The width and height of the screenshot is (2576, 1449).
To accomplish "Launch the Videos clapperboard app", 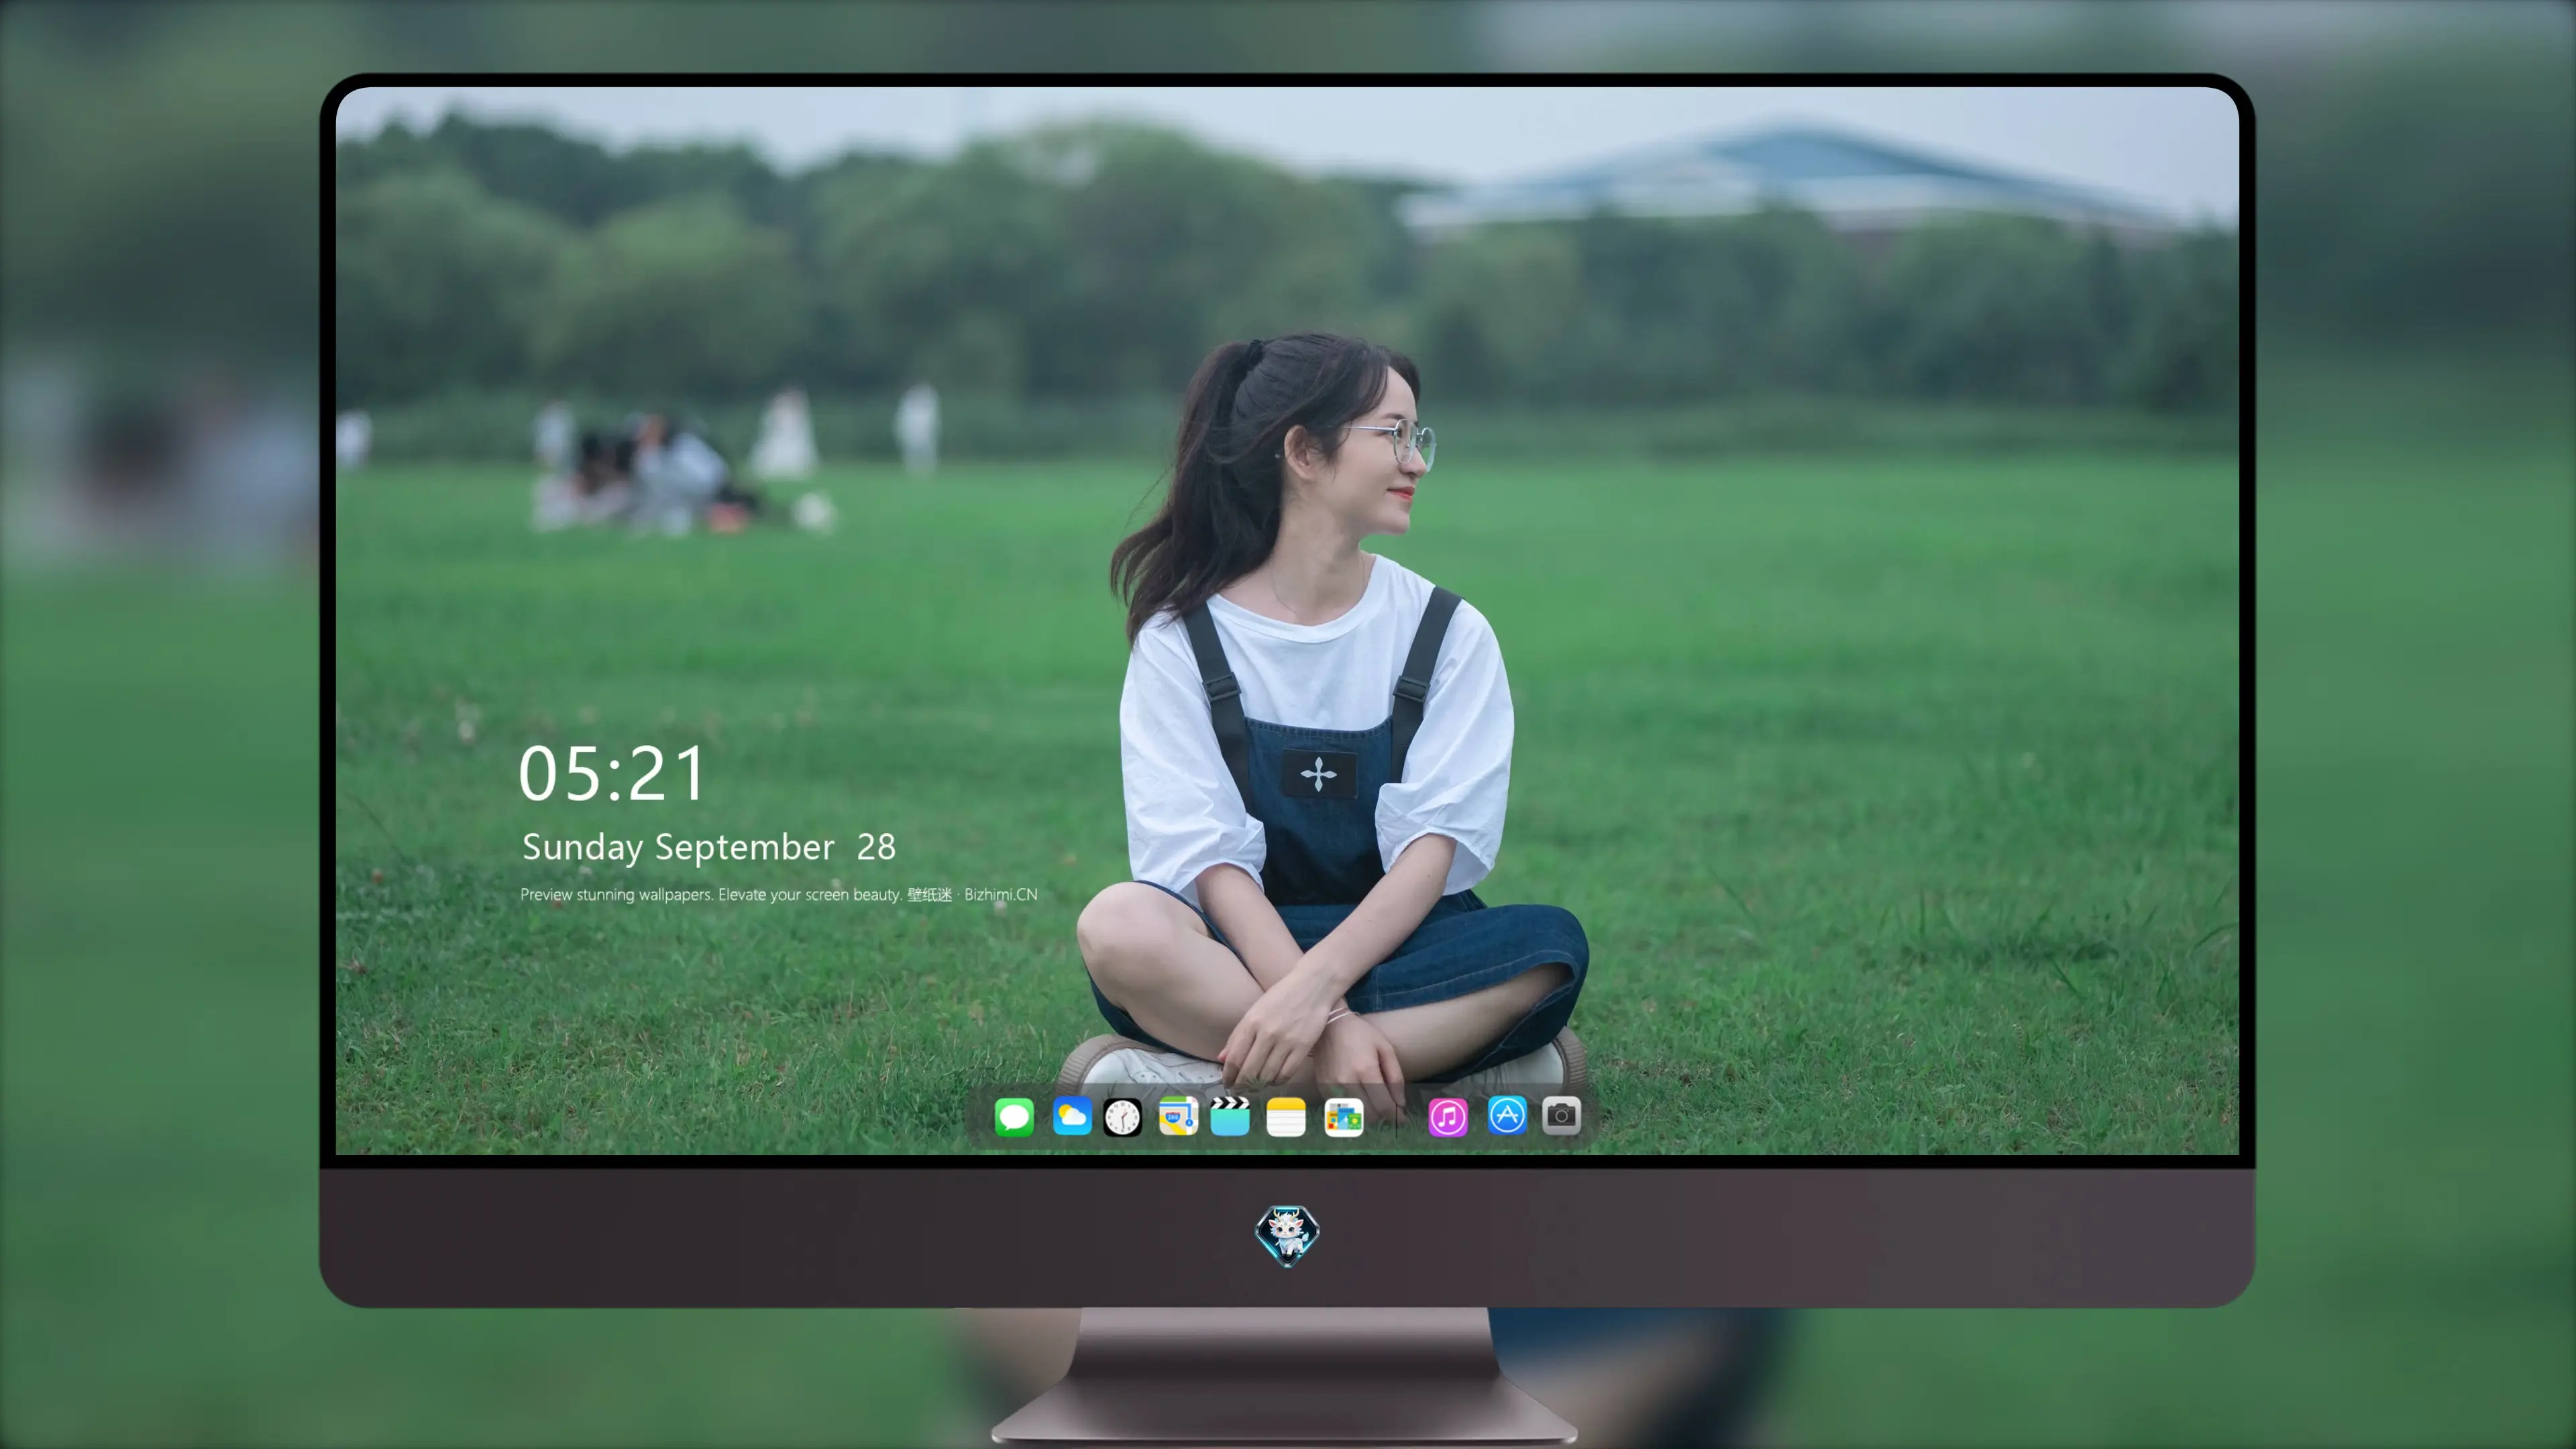I will click(x=1230, y=1116).
